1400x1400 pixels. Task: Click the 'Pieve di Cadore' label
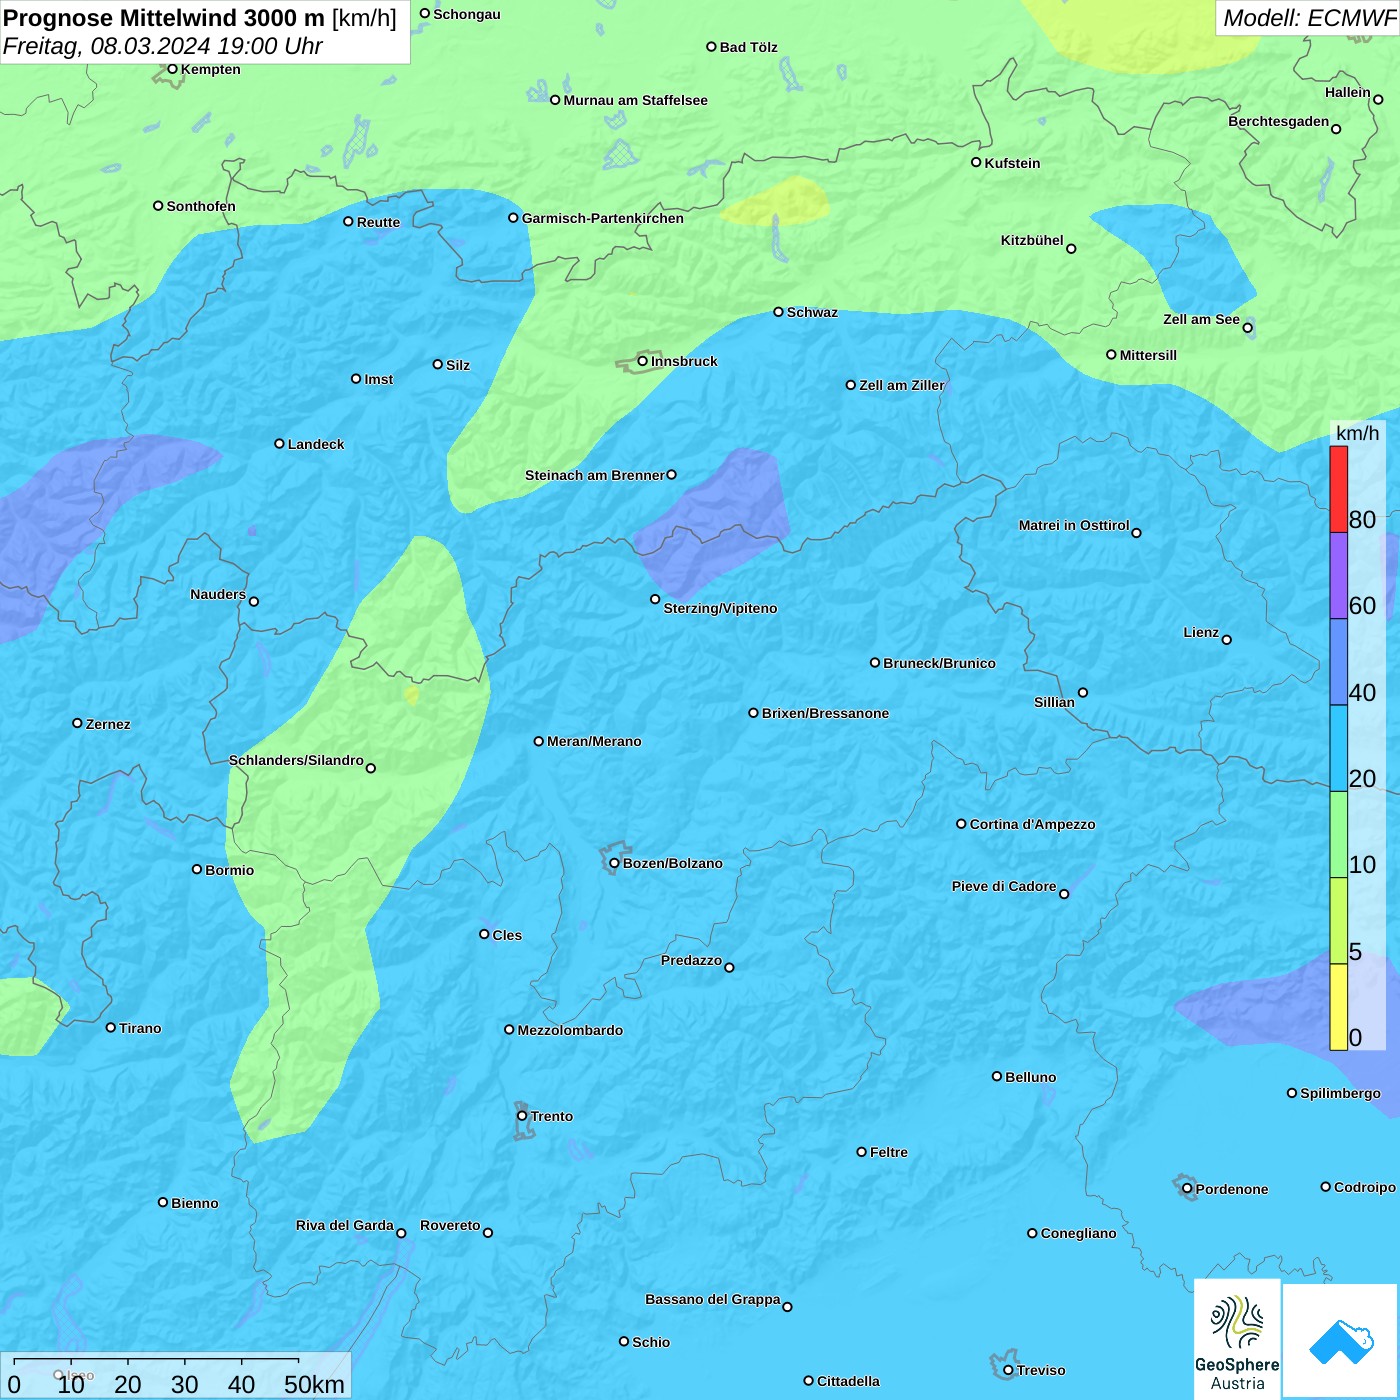(x=1004, y=886)
